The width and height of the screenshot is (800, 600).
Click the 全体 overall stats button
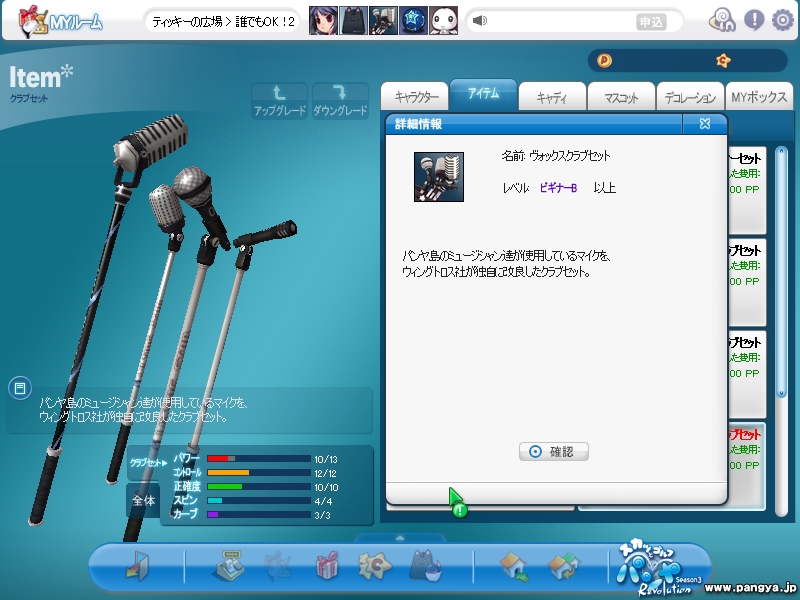click(x=143, y=501)
